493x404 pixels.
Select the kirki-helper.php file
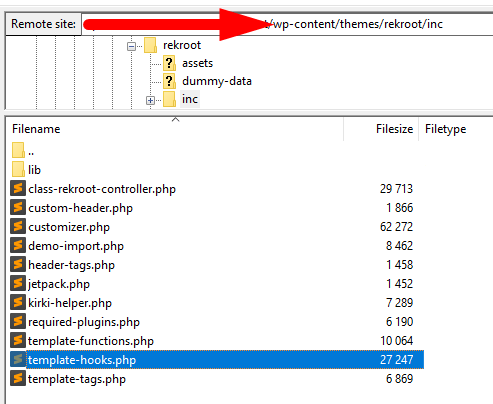70,303
